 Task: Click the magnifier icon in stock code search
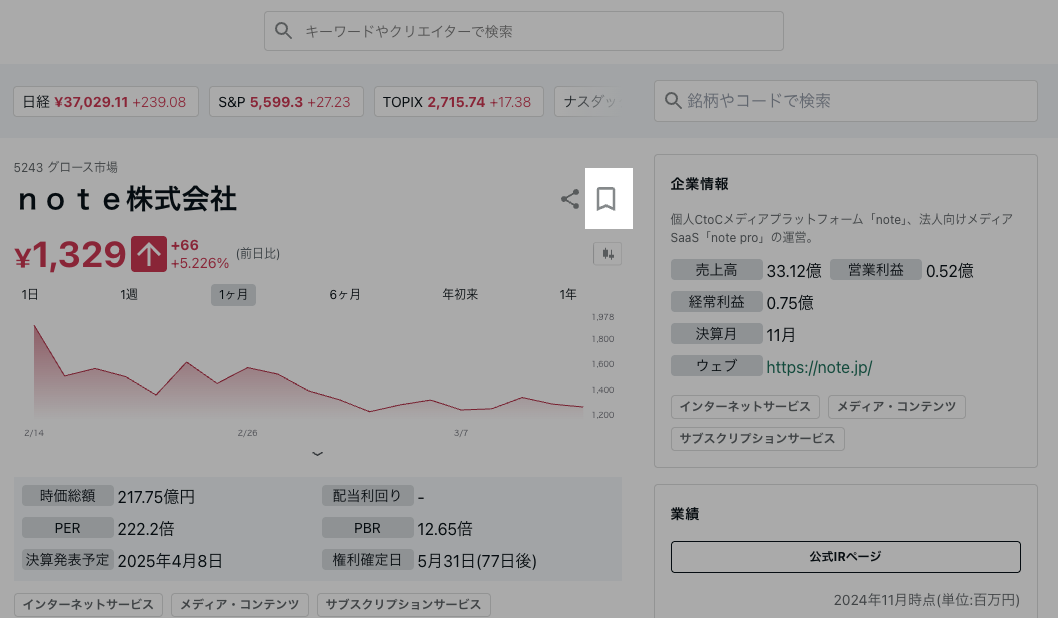(x=672, y=101)
